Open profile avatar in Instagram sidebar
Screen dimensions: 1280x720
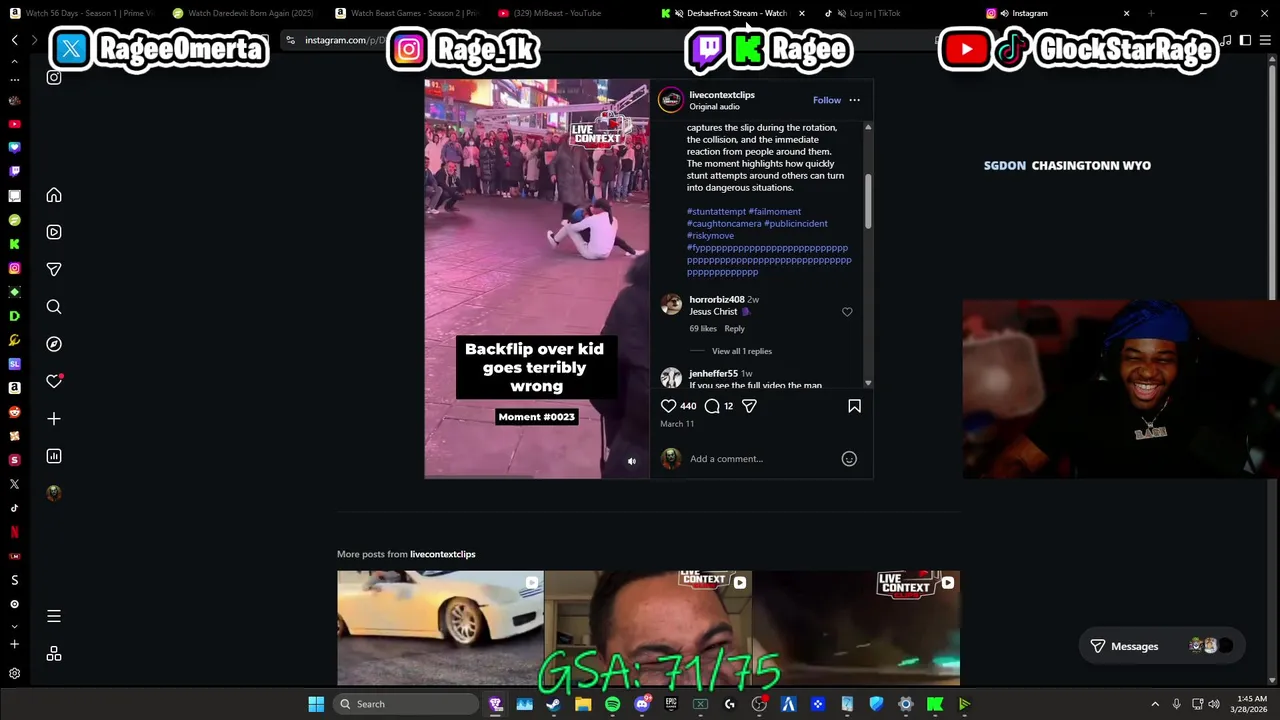(x=54, y=493)
